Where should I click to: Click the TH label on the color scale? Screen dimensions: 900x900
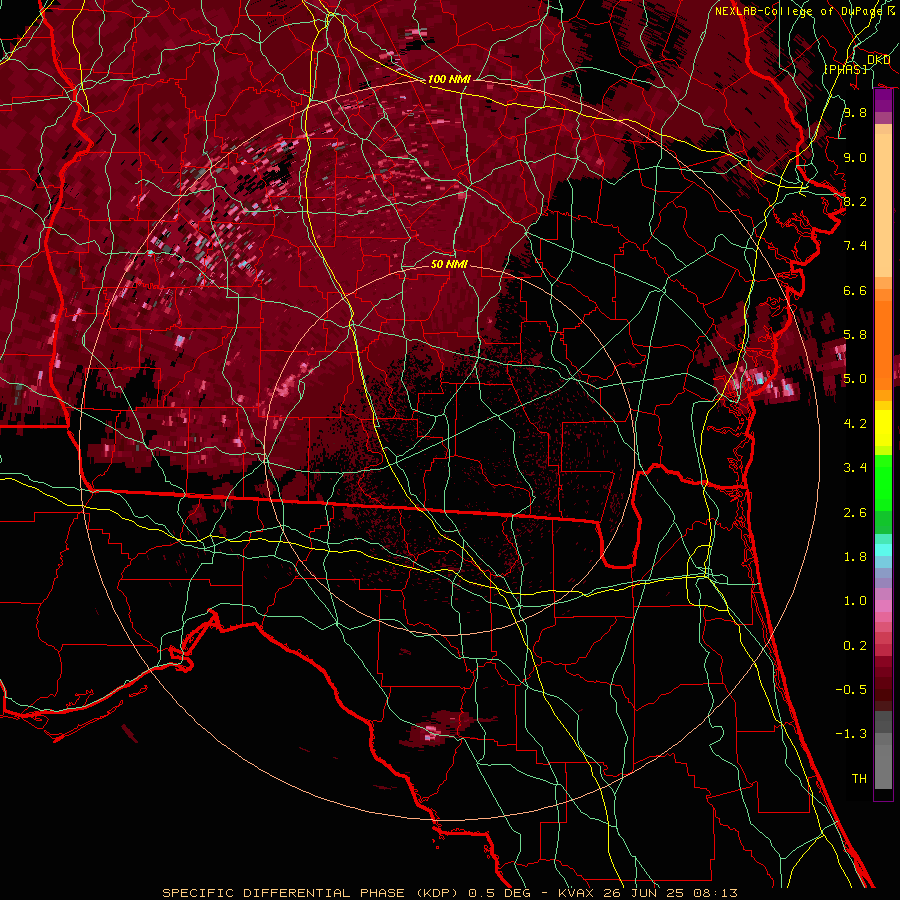(859, 779)
